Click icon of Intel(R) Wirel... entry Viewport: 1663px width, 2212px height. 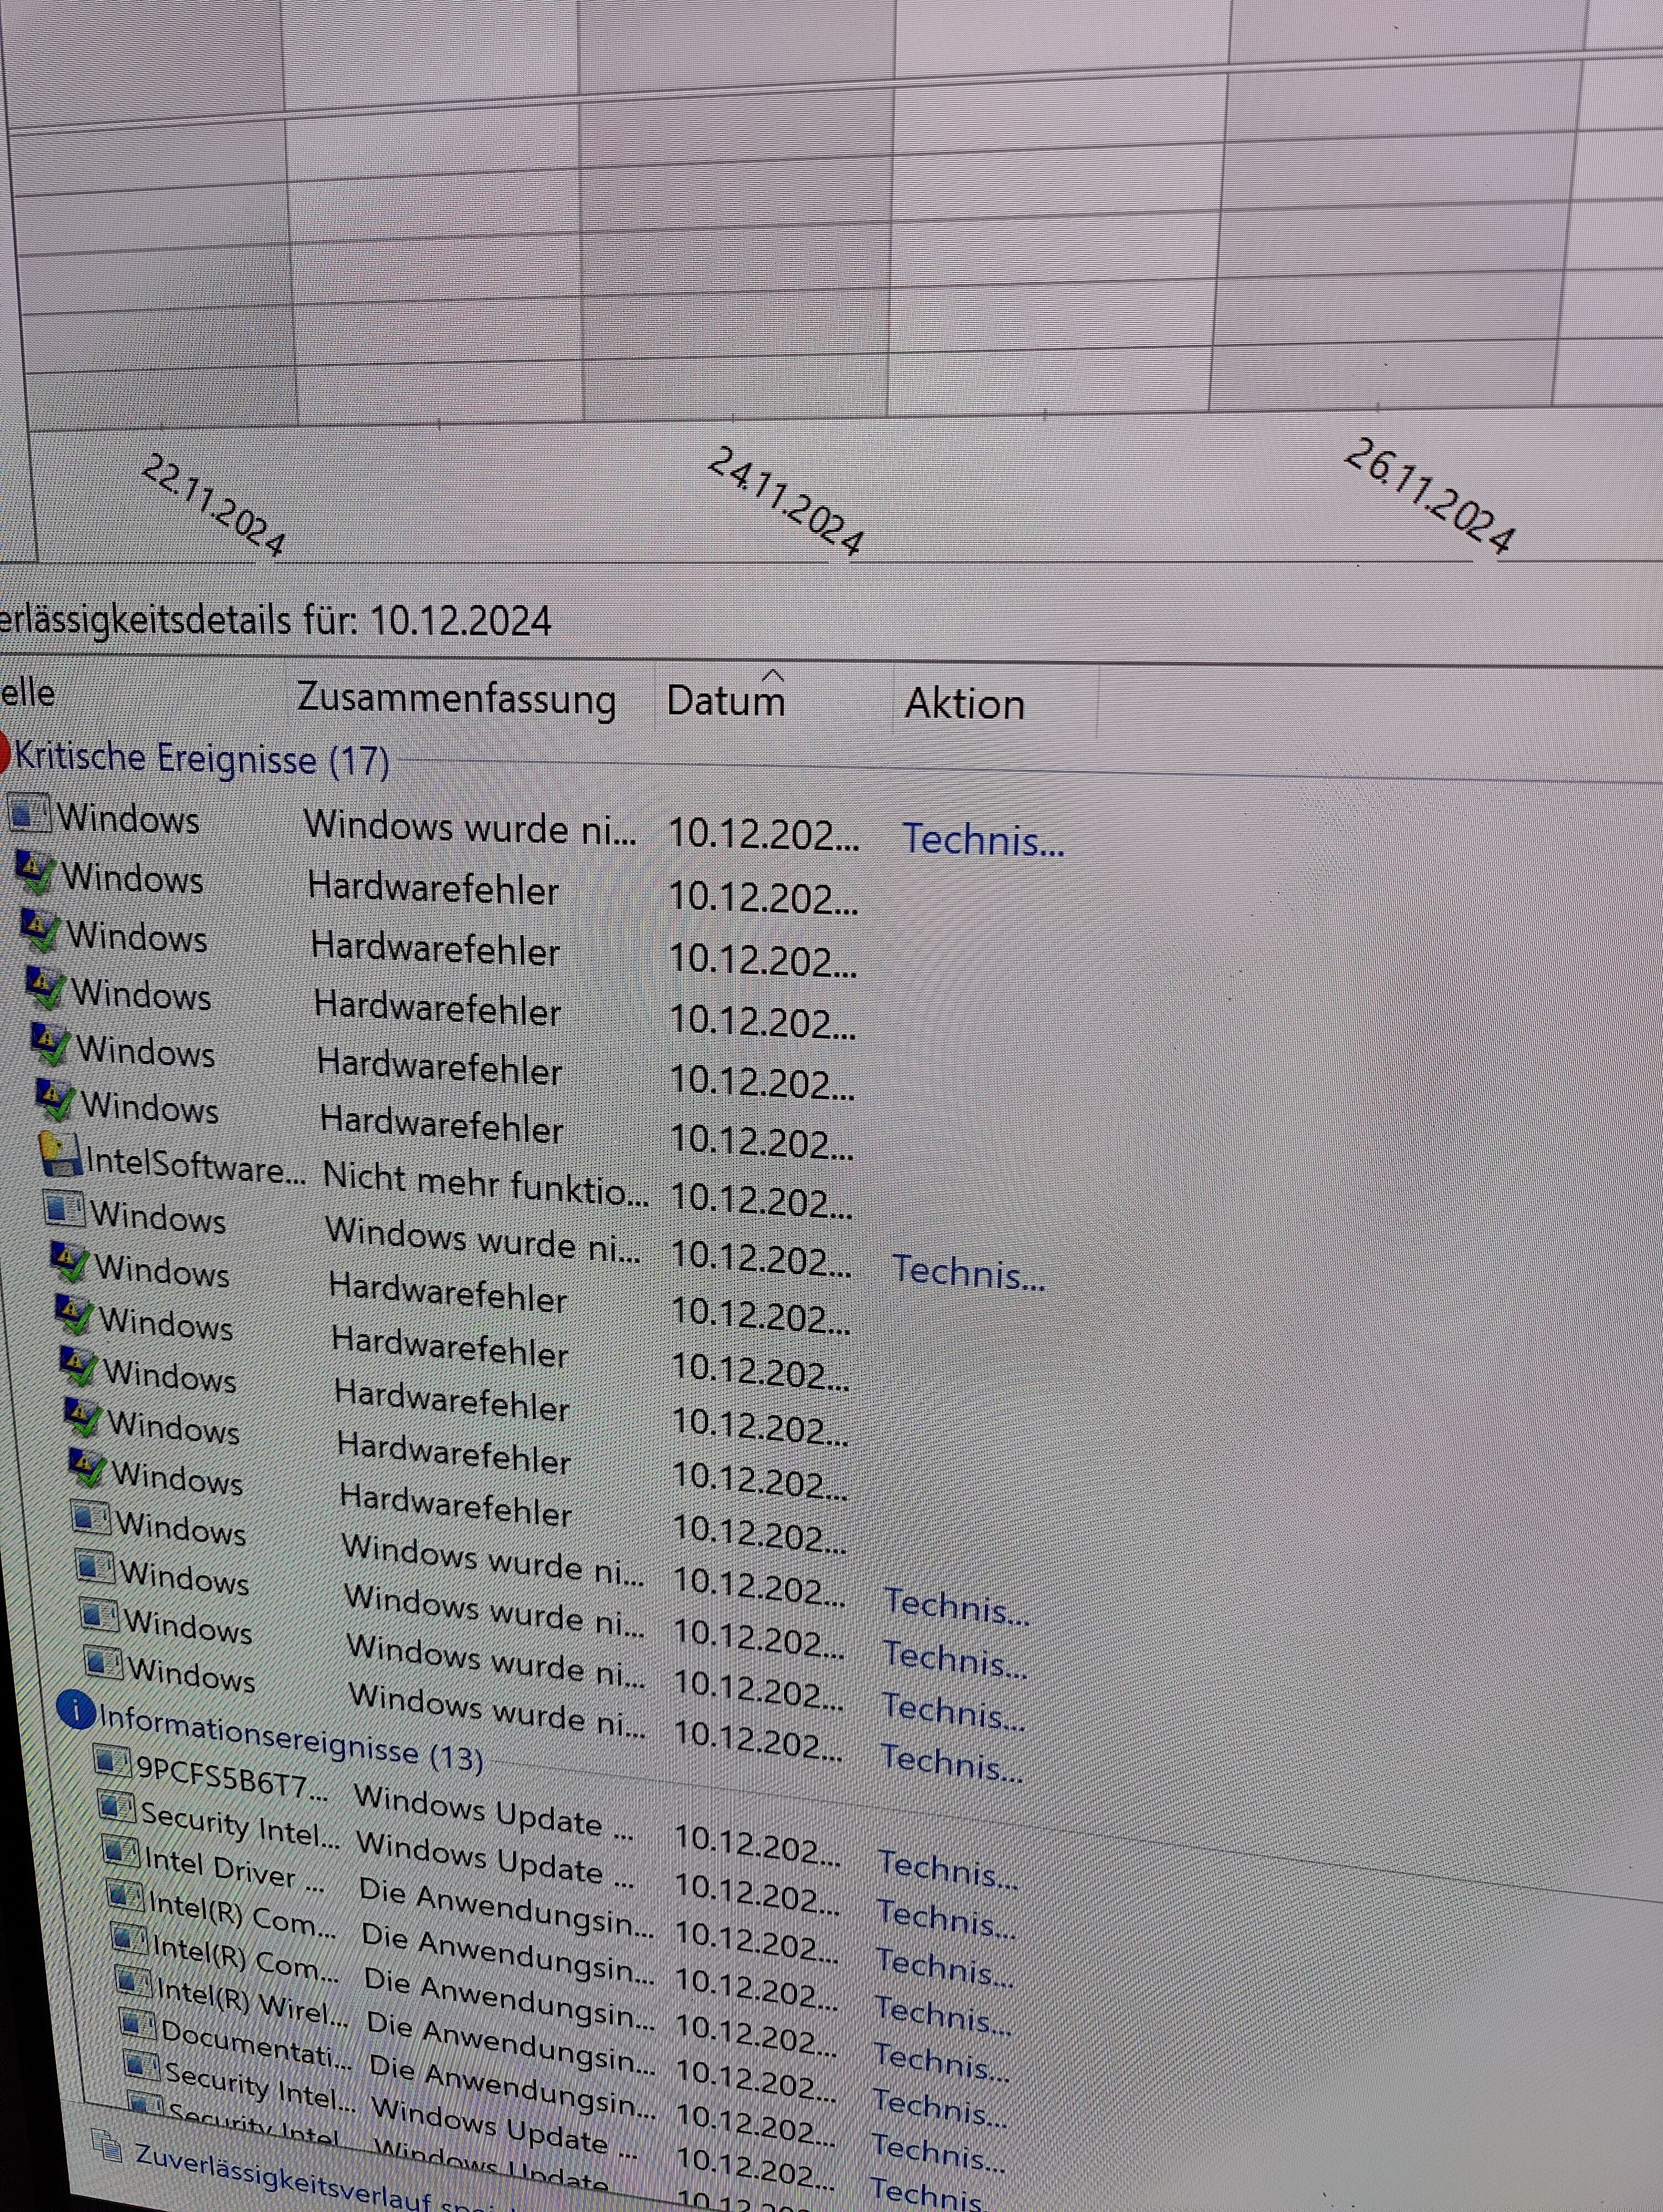tap(134, 1980)
